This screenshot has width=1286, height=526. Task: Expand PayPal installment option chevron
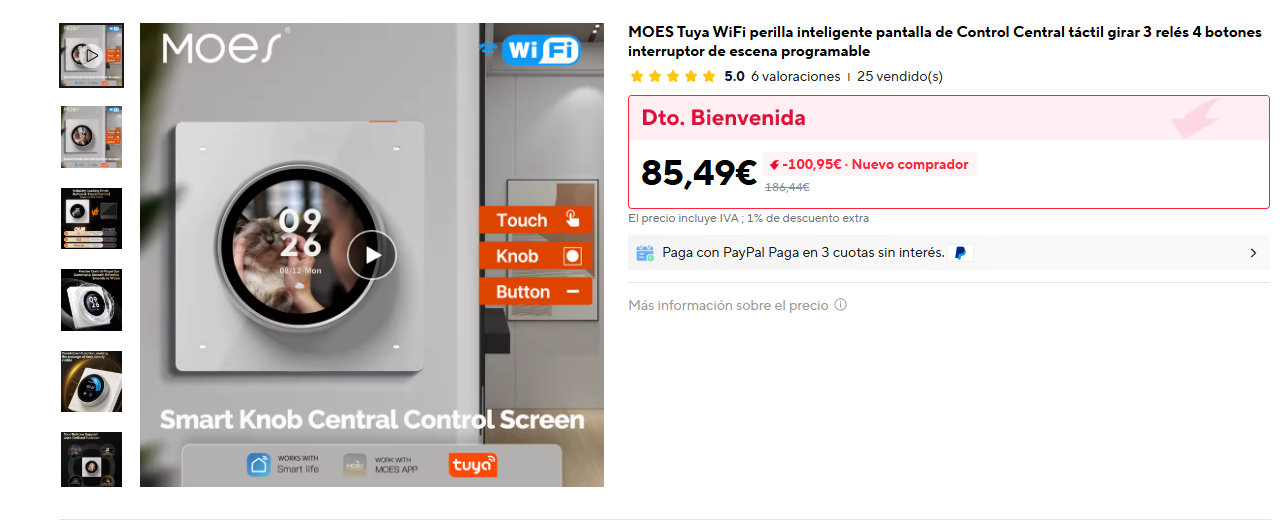pyautogui.click(x=1253, y=253)
